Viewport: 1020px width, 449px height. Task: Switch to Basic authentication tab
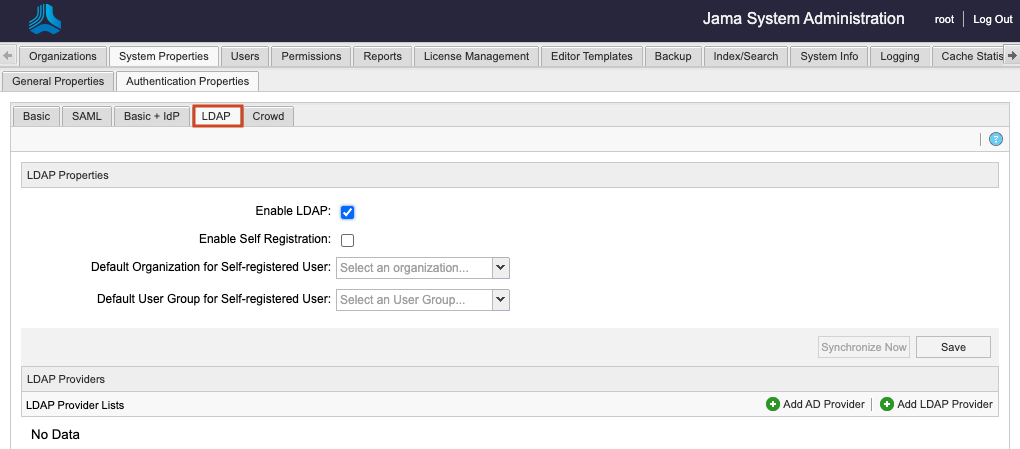pyautogui.click(x=36, y=116)
